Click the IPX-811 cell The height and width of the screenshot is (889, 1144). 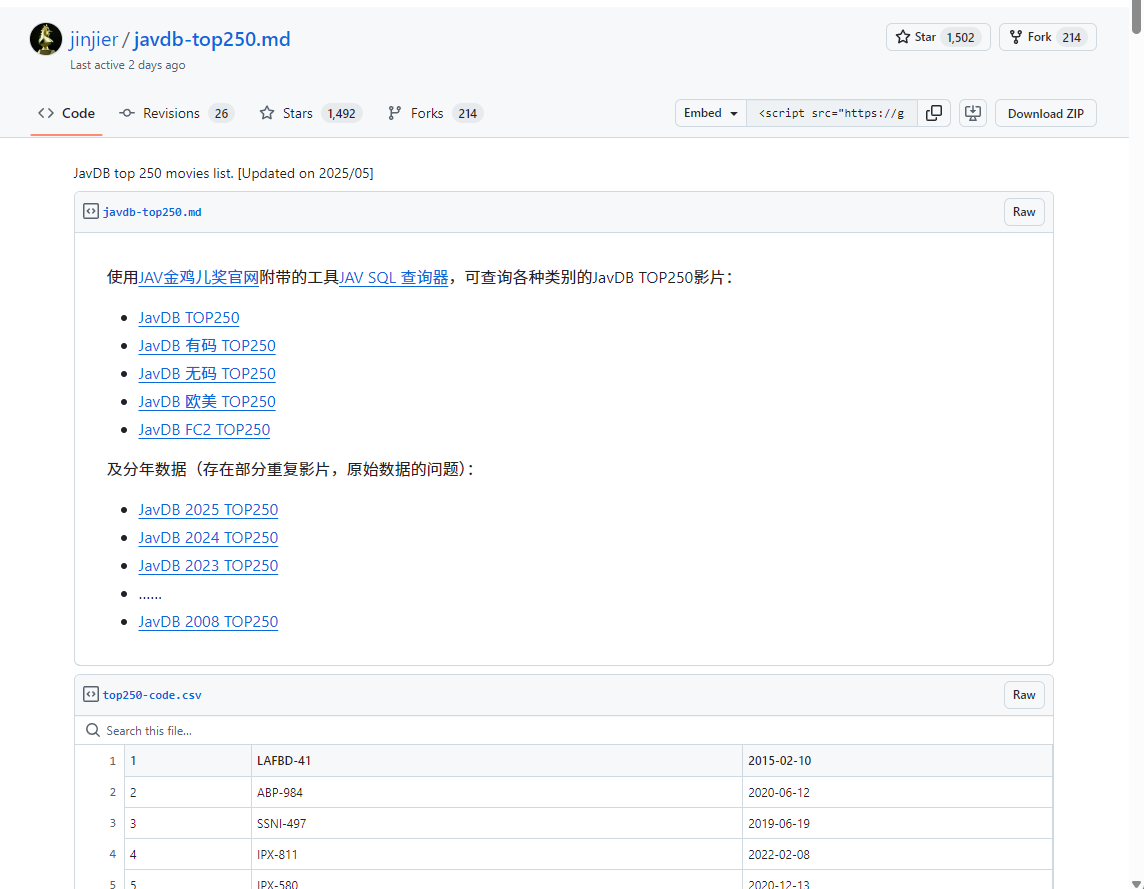coord(496,854)
